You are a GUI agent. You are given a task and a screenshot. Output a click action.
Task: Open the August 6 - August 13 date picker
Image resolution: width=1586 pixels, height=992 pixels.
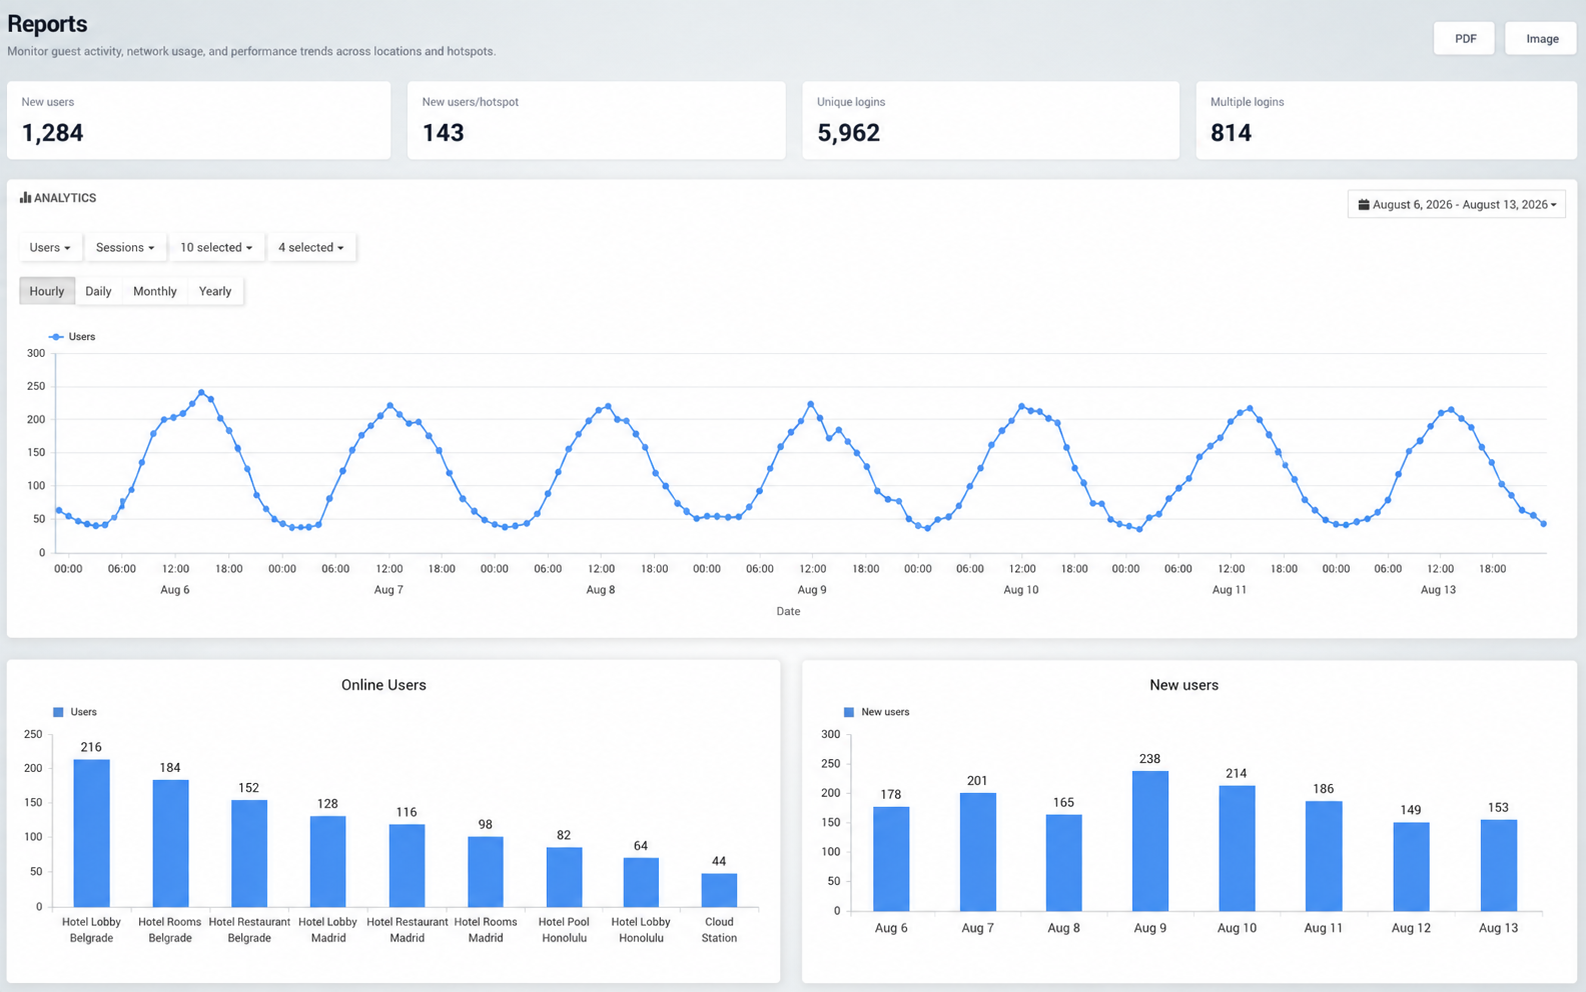(x=1456, y=204)
